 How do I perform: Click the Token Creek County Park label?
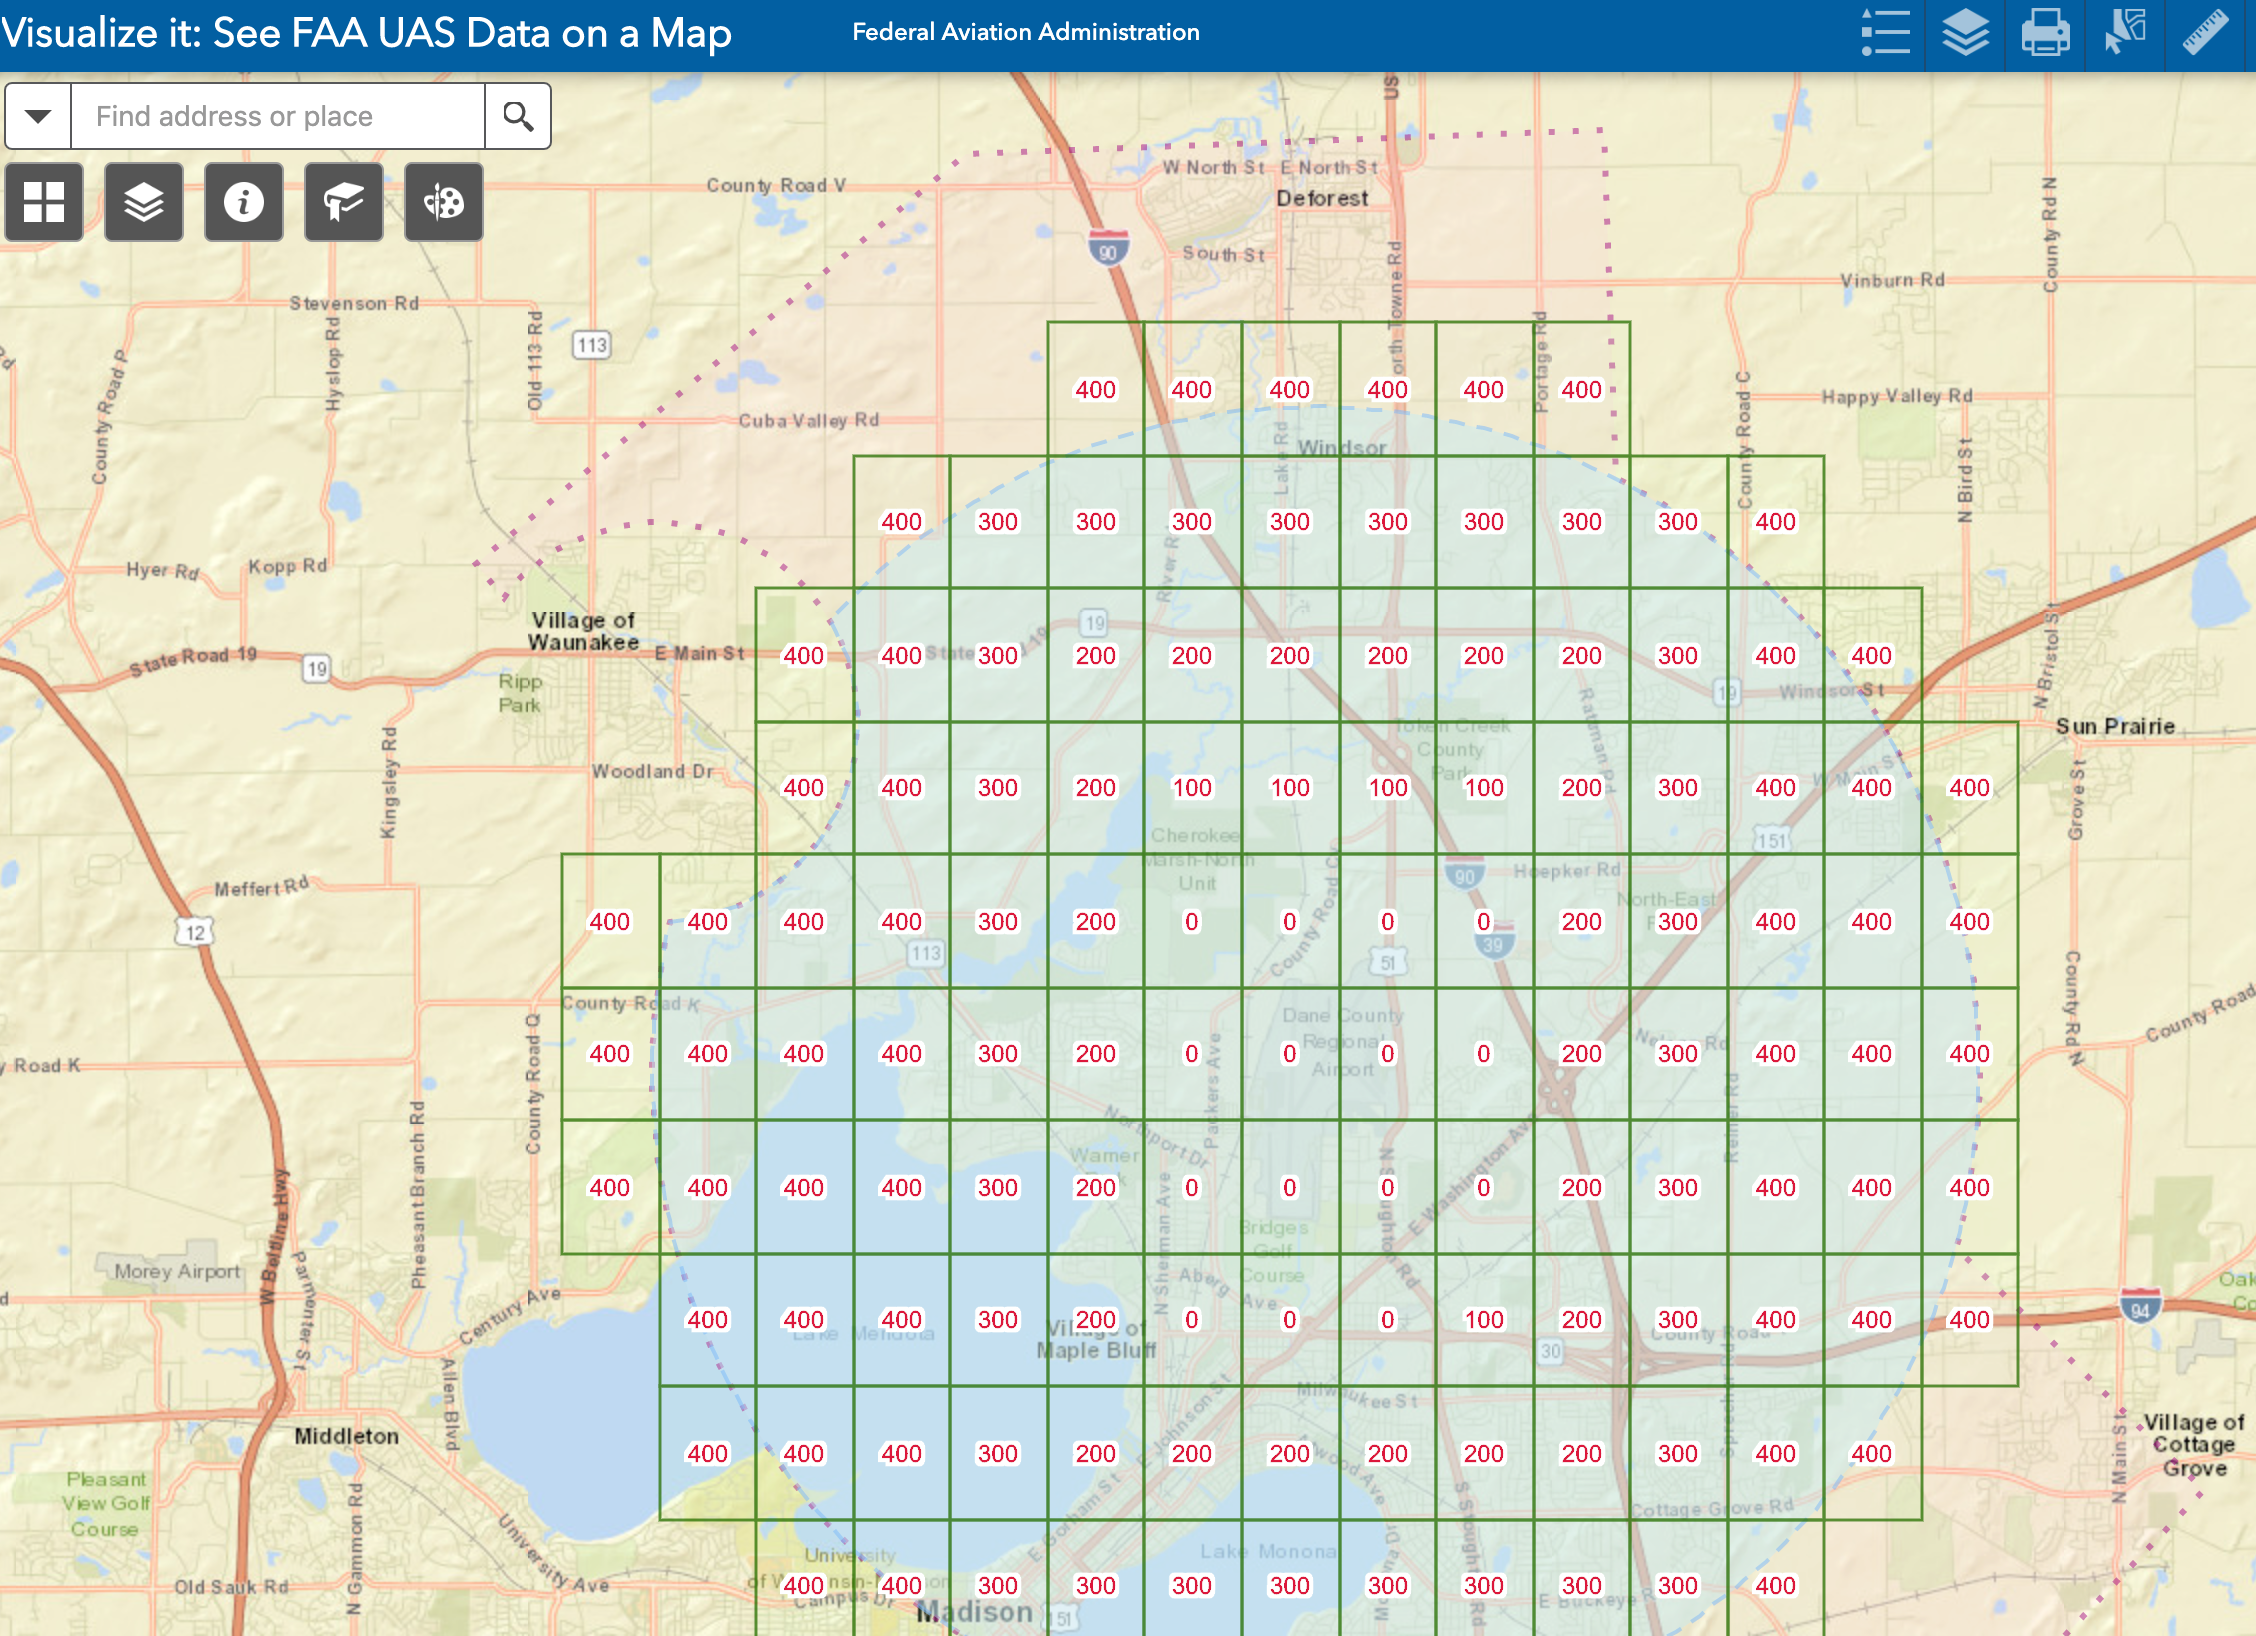1453,749
